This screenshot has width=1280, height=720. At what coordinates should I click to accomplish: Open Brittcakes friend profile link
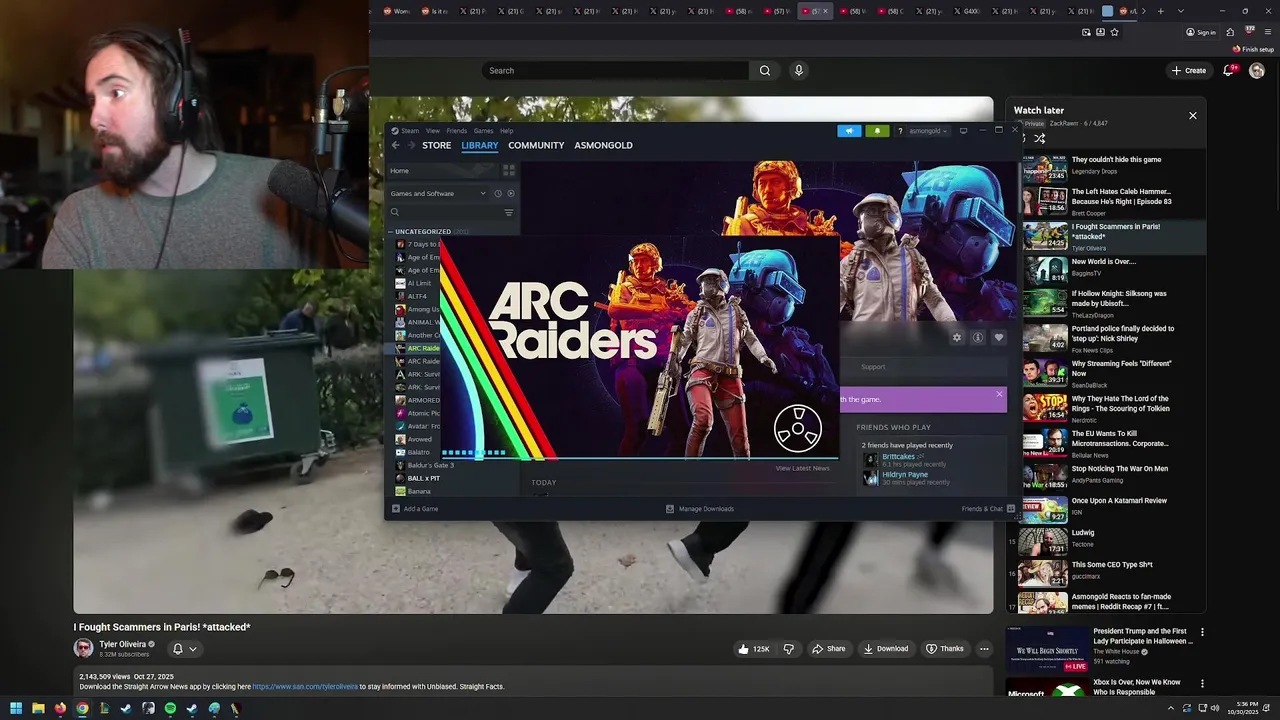pyautogui.click(x=898, y=457)
